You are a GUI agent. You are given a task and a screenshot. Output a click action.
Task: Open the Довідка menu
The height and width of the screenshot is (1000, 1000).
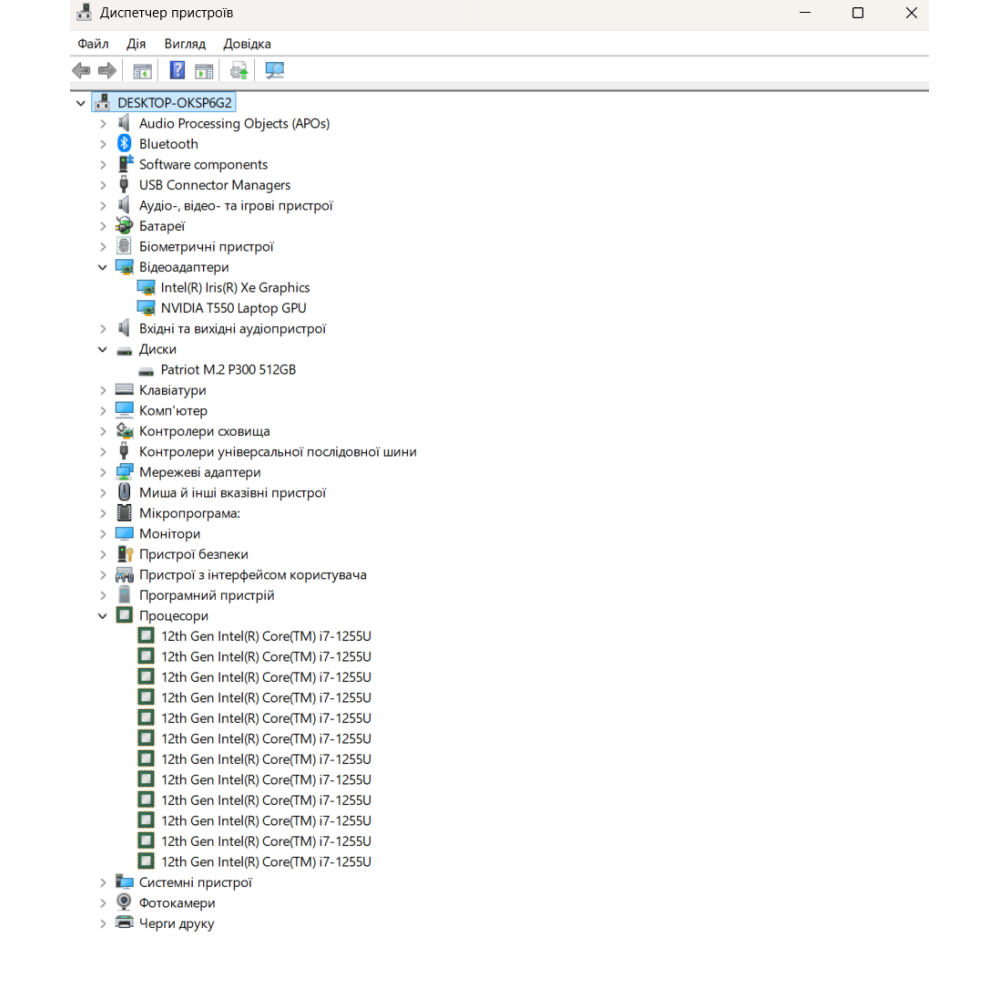tap(247, 44)
